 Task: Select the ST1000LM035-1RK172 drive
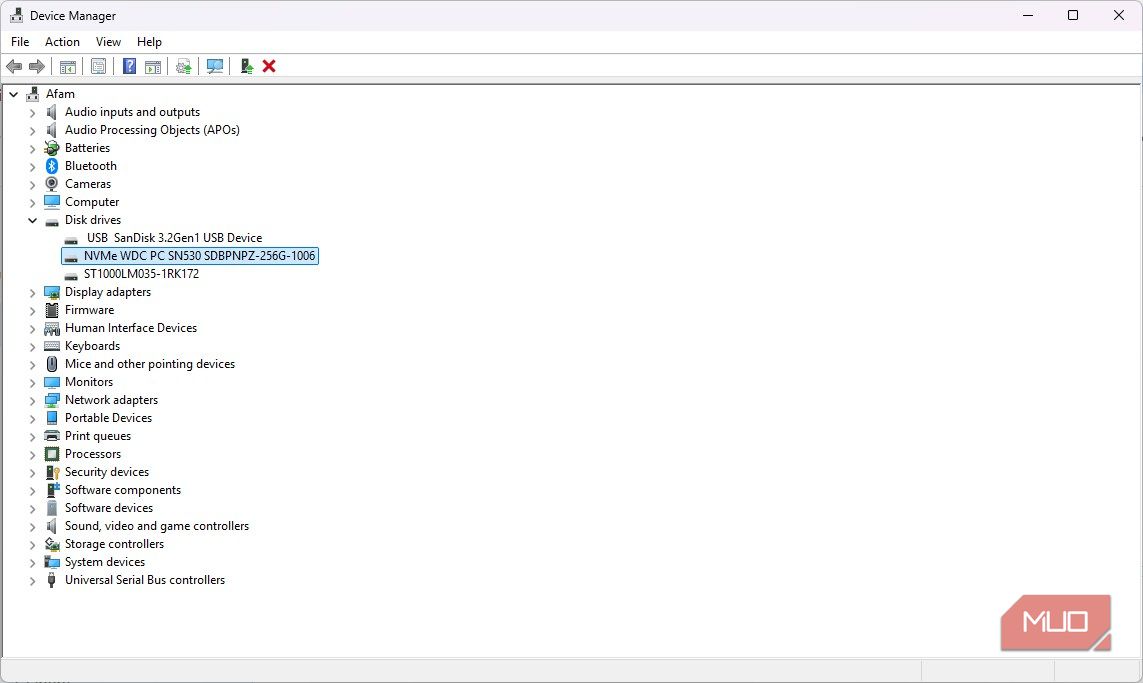(x=141, y=274)
